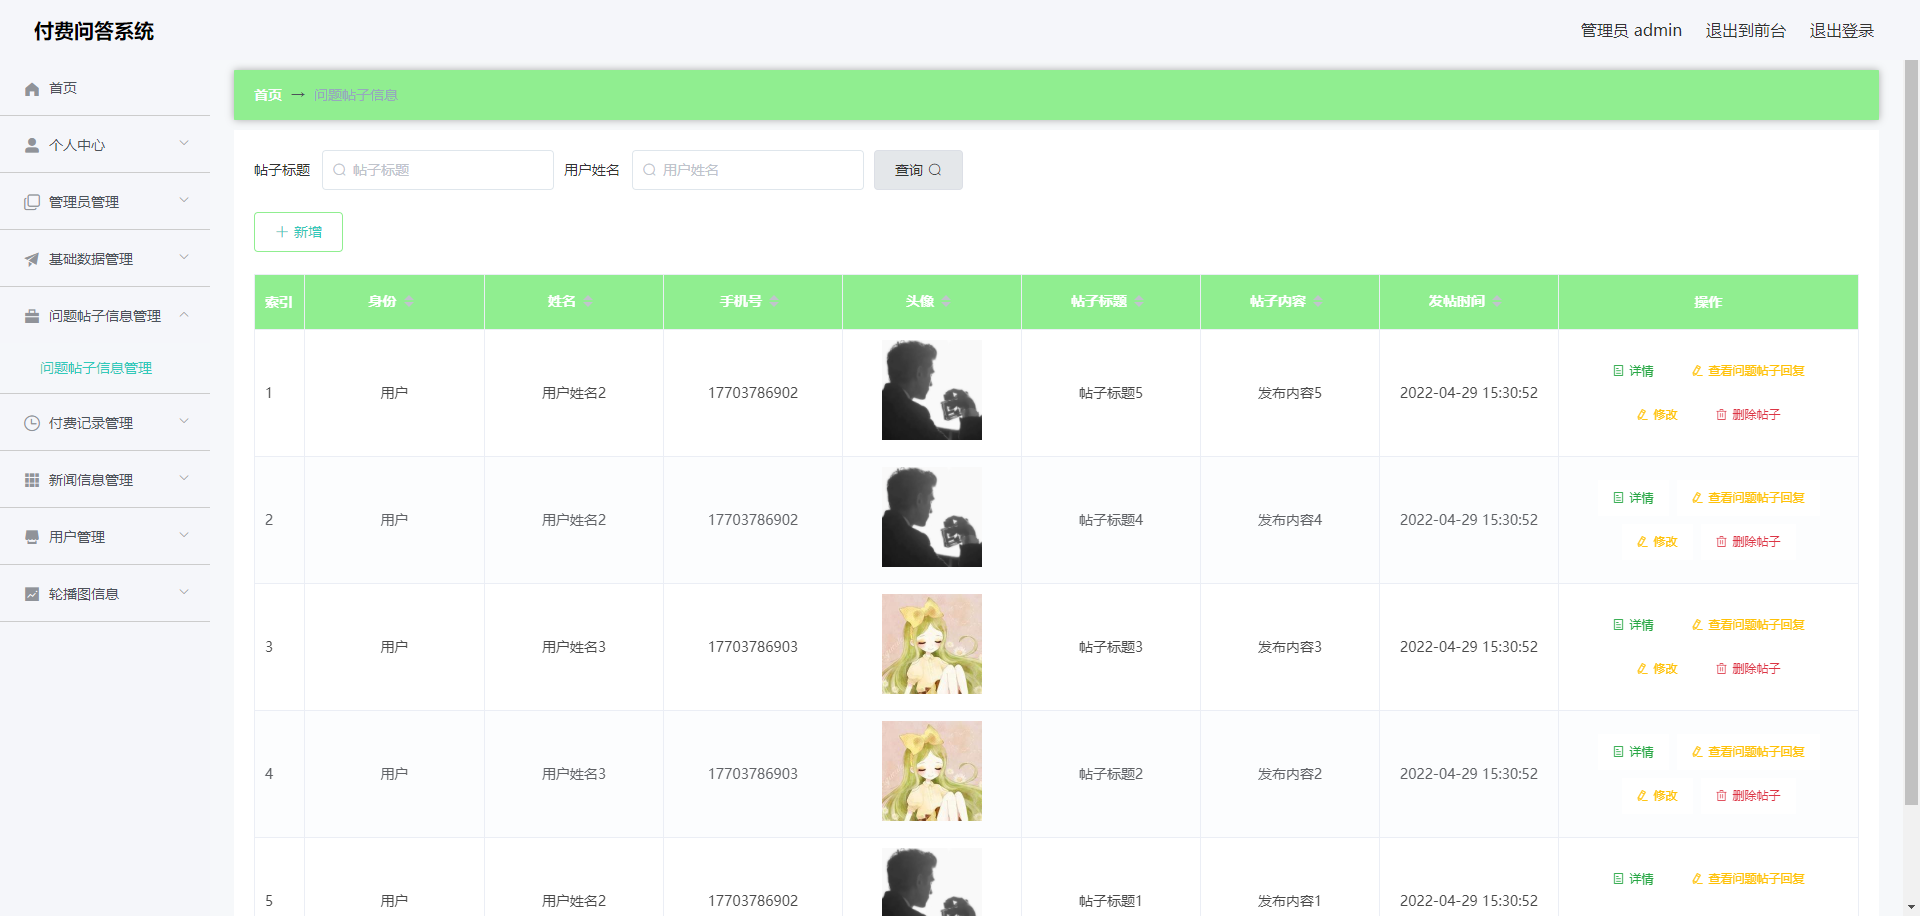This screenshot has width=1920, height=916.
Task: Expand the 个人中心 sidebar menu
Action: tap(184, 143)
